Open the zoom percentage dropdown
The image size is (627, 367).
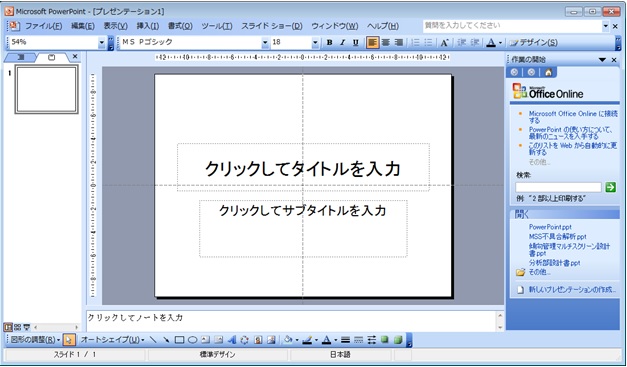click(102, 42)
